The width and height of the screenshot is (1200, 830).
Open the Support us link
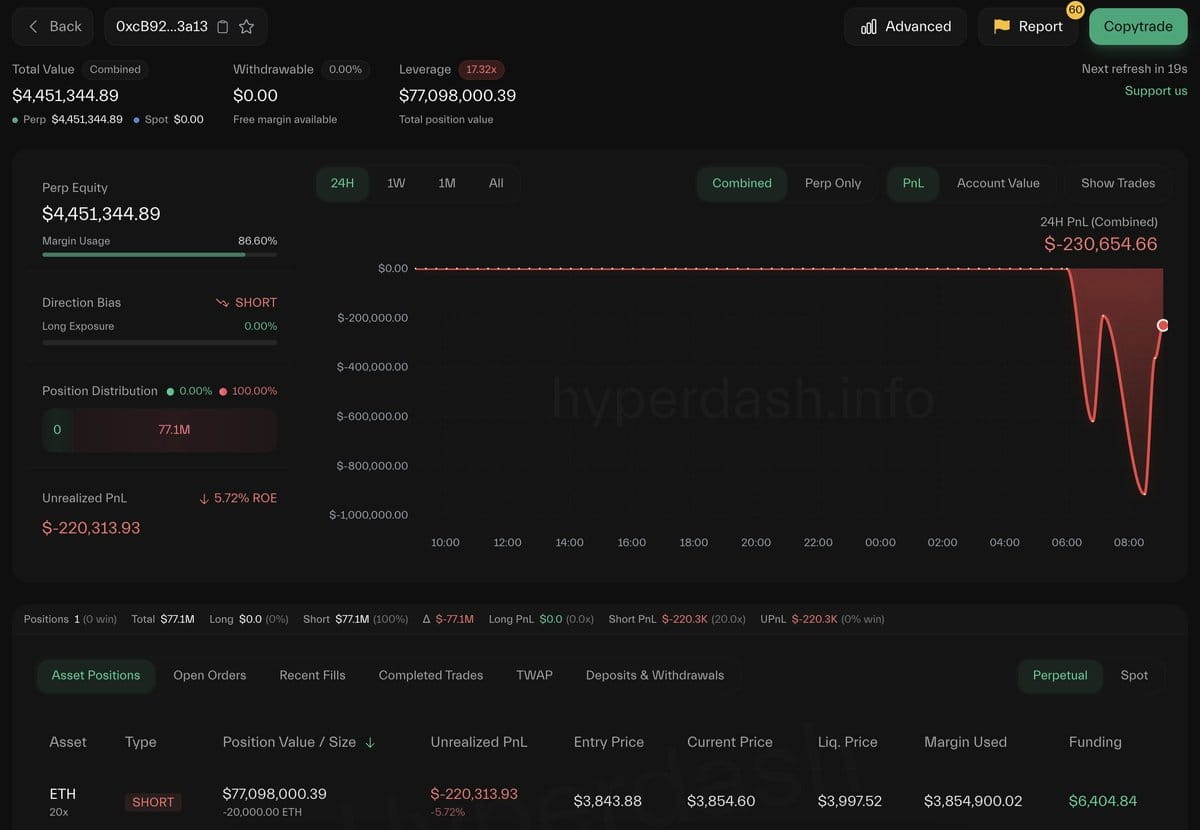tap(1156, 91)
